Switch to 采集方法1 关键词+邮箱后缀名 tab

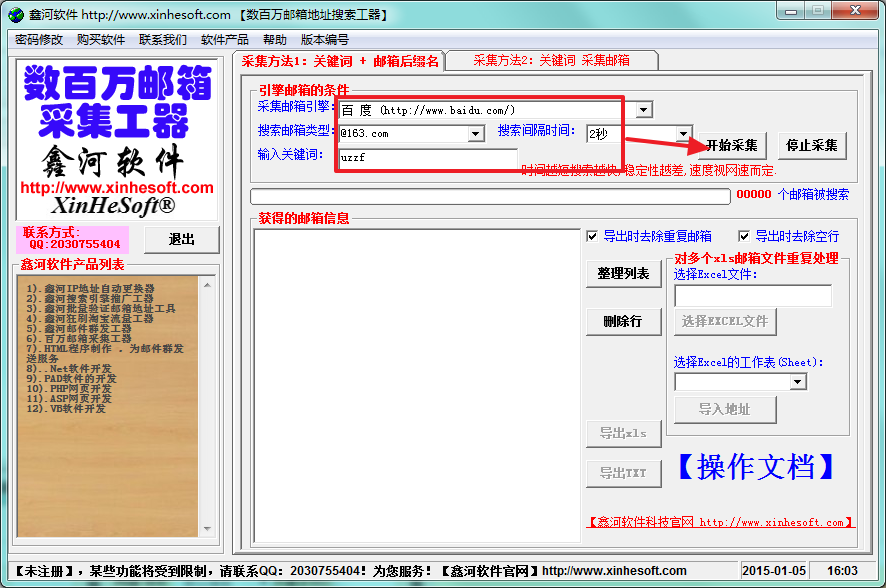tap(340, 61)
